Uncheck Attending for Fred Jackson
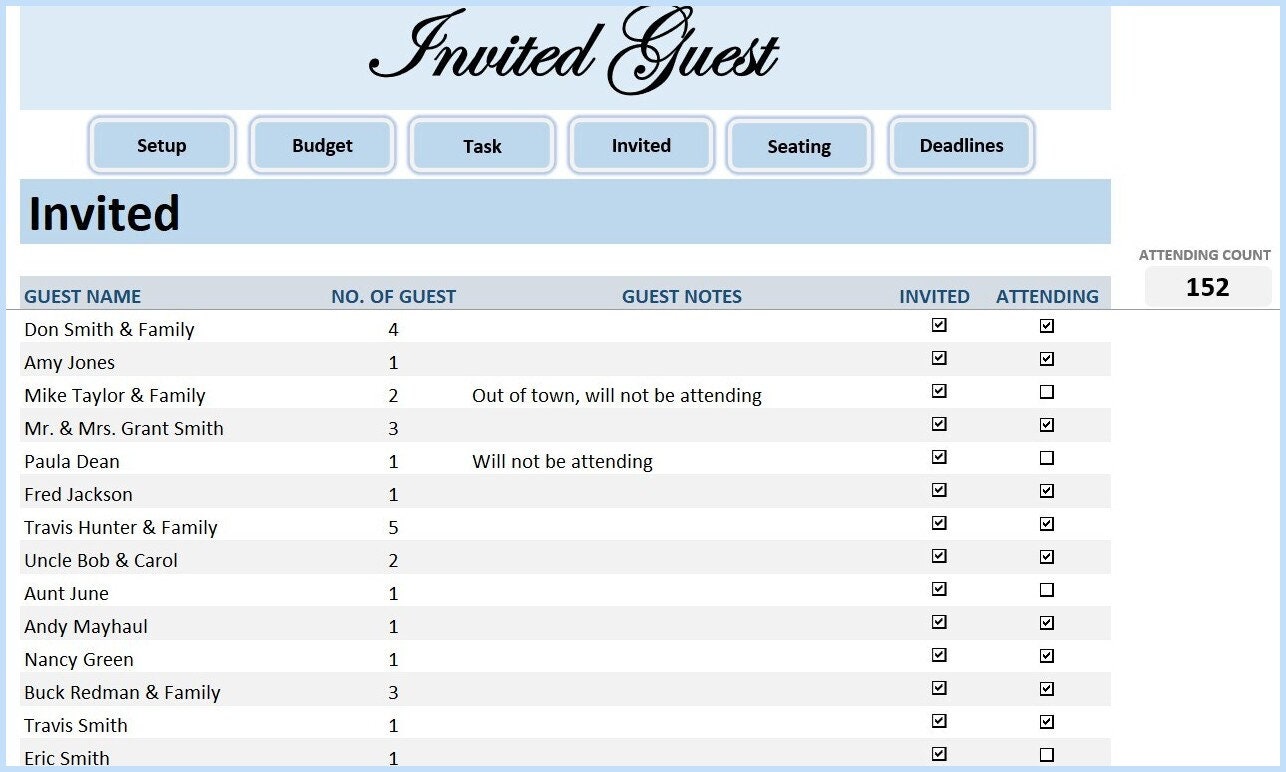Viewport: 1286px width, 772px height. [1047, 491]
